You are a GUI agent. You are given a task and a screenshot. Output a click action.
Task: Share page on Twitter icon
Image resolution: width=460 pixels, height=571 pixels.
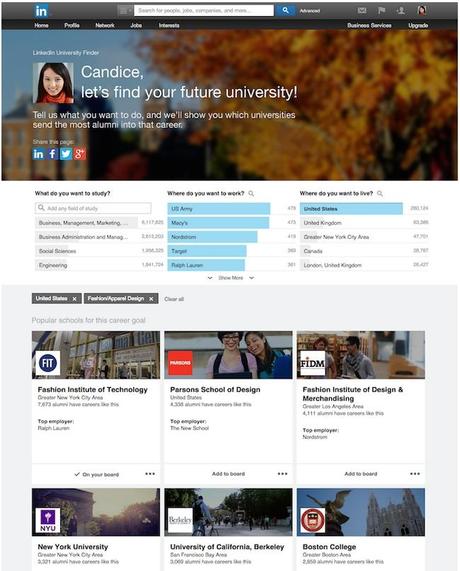coord(66,154)
